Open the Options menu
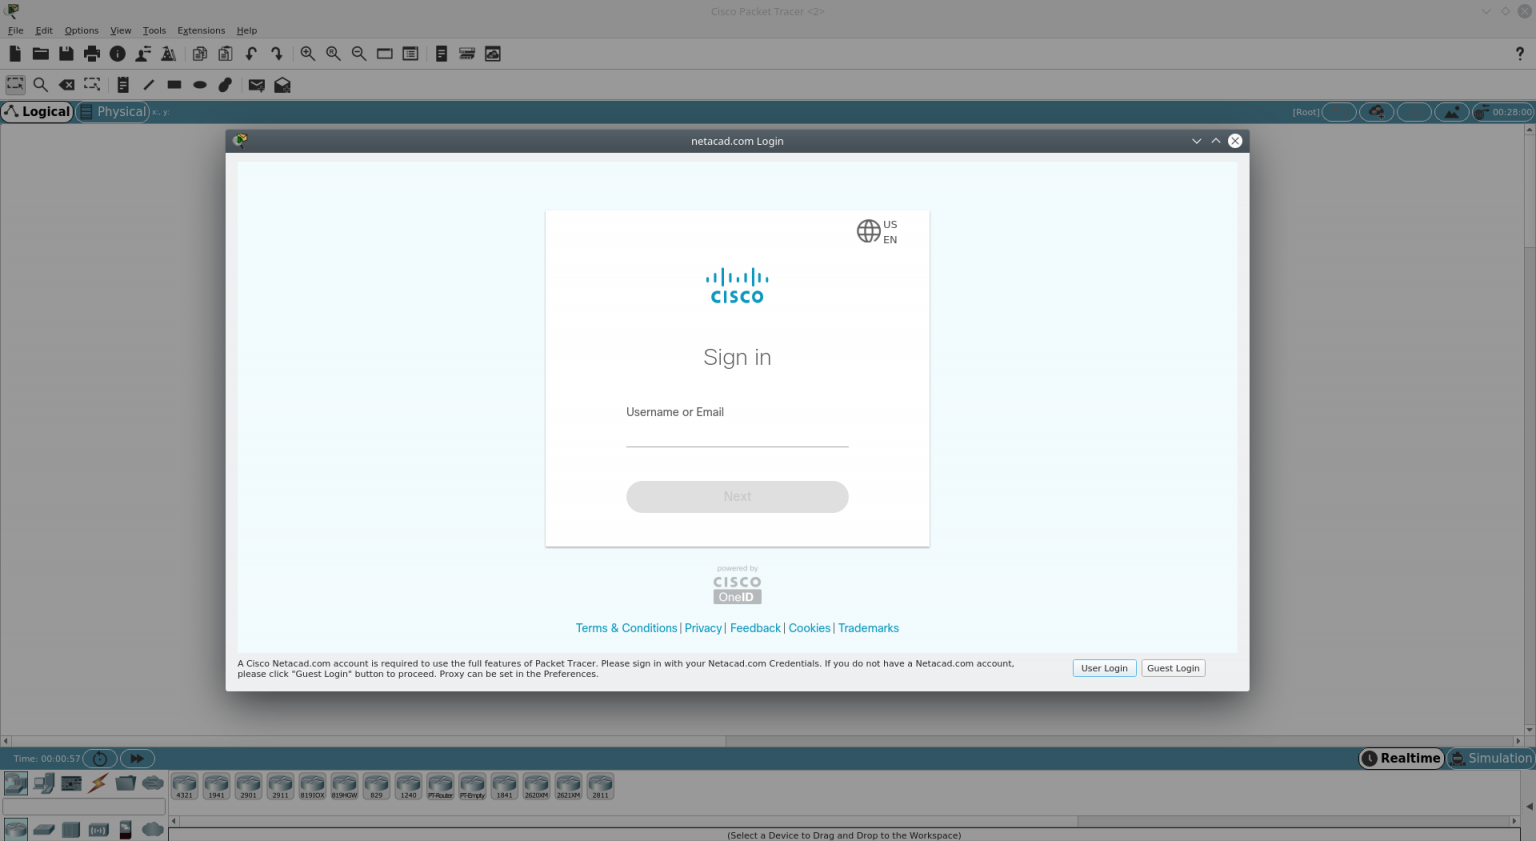Screen dimensions: 1536x841 pyautogui.click(x=82, y=31)
